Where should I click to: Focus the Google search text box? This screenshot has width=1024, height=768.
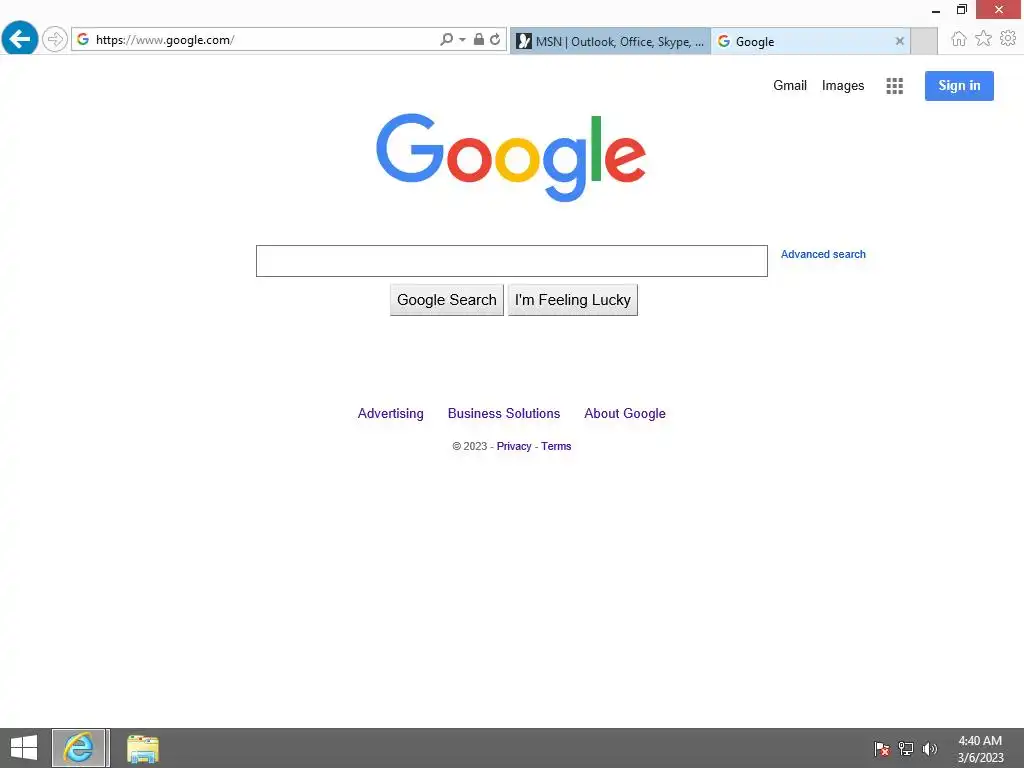click(511, 261)
